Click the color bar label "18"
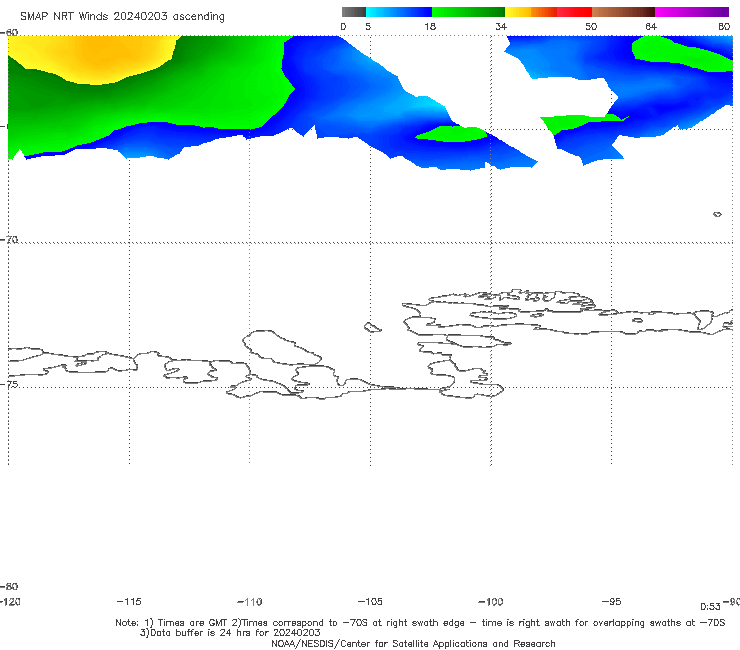This screenshot has width=740, height=650. (x=430, y=26)
